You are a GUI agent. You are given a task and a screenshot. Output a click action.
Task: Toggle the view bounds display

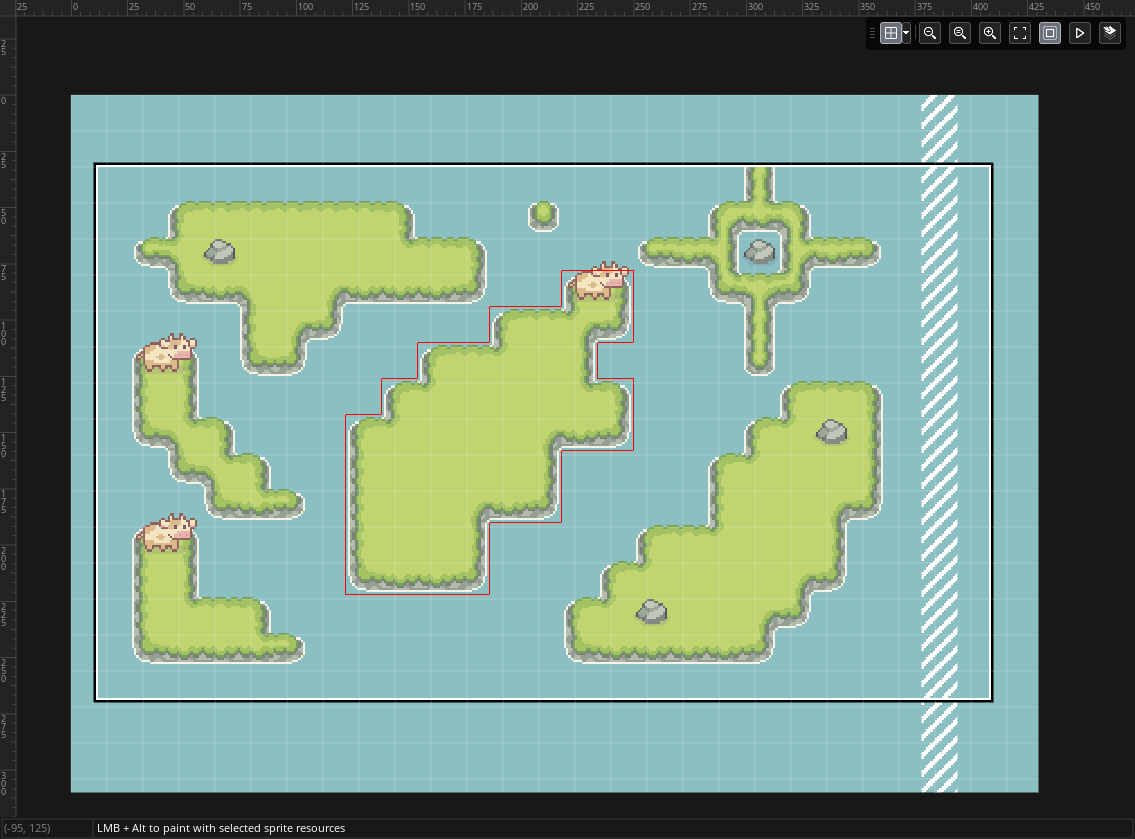1050,33
